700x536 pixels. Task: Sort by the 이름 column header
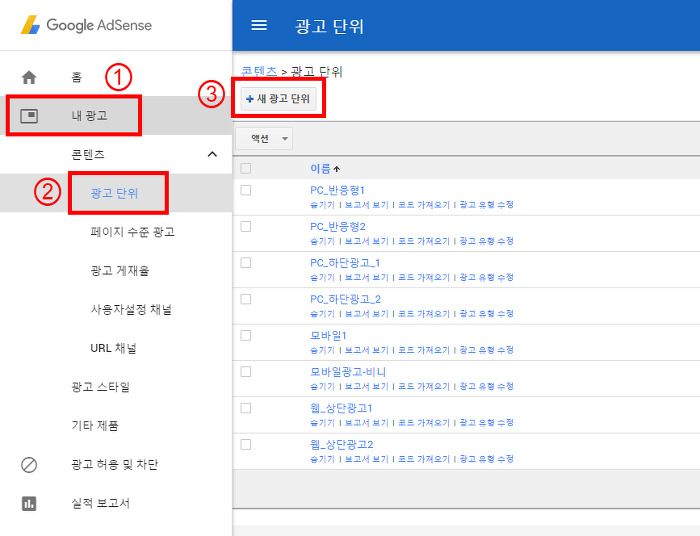click(320, 169)
